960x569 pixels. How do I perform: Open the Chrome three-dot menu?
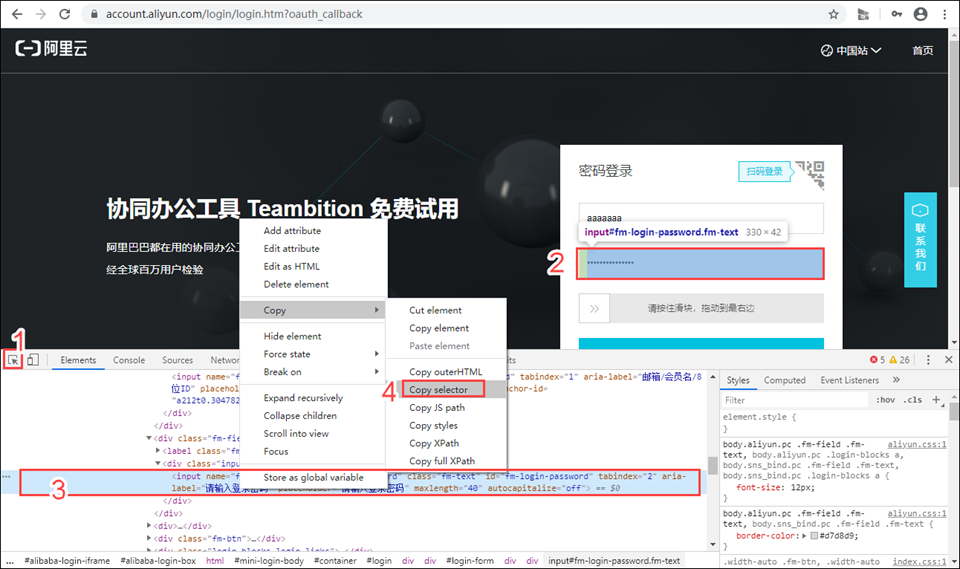[945, 14]
